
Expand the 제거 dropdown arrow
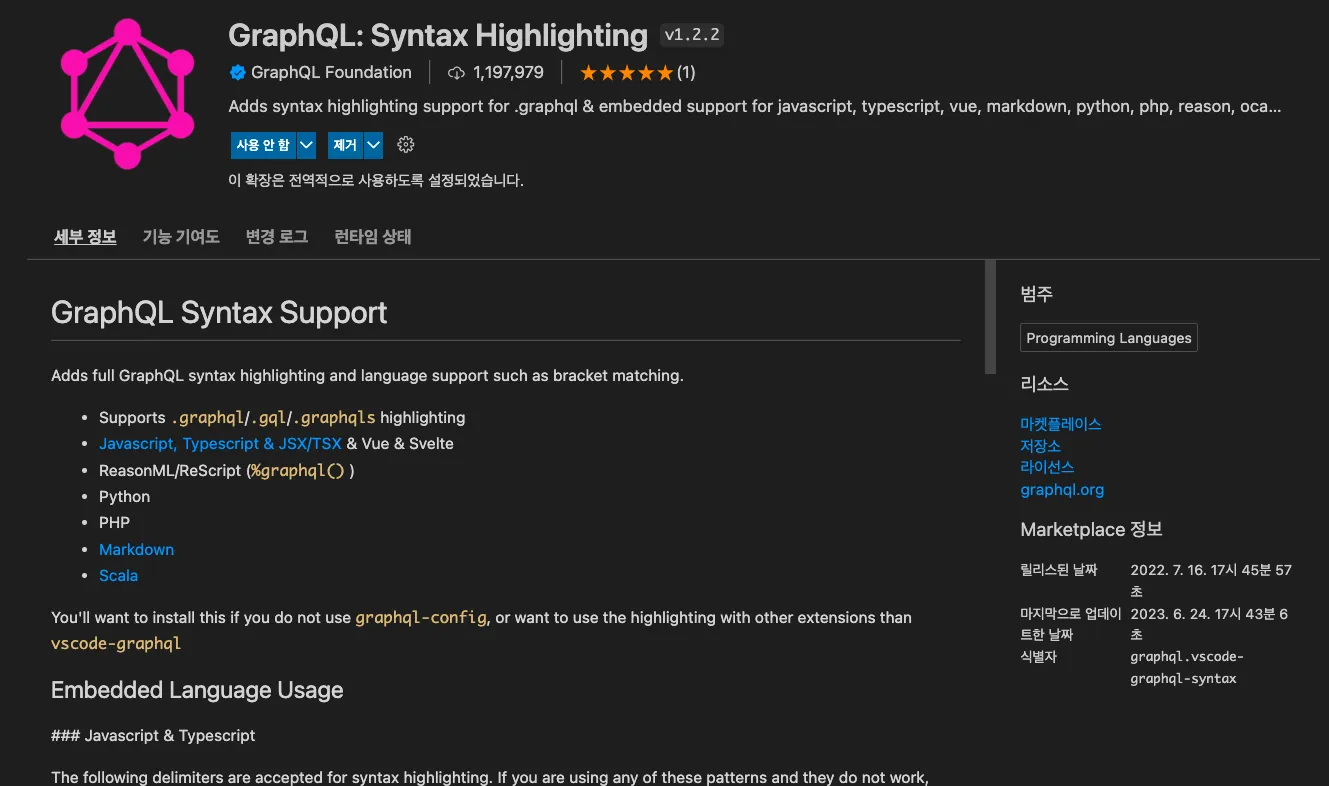[x=374, y=145]
